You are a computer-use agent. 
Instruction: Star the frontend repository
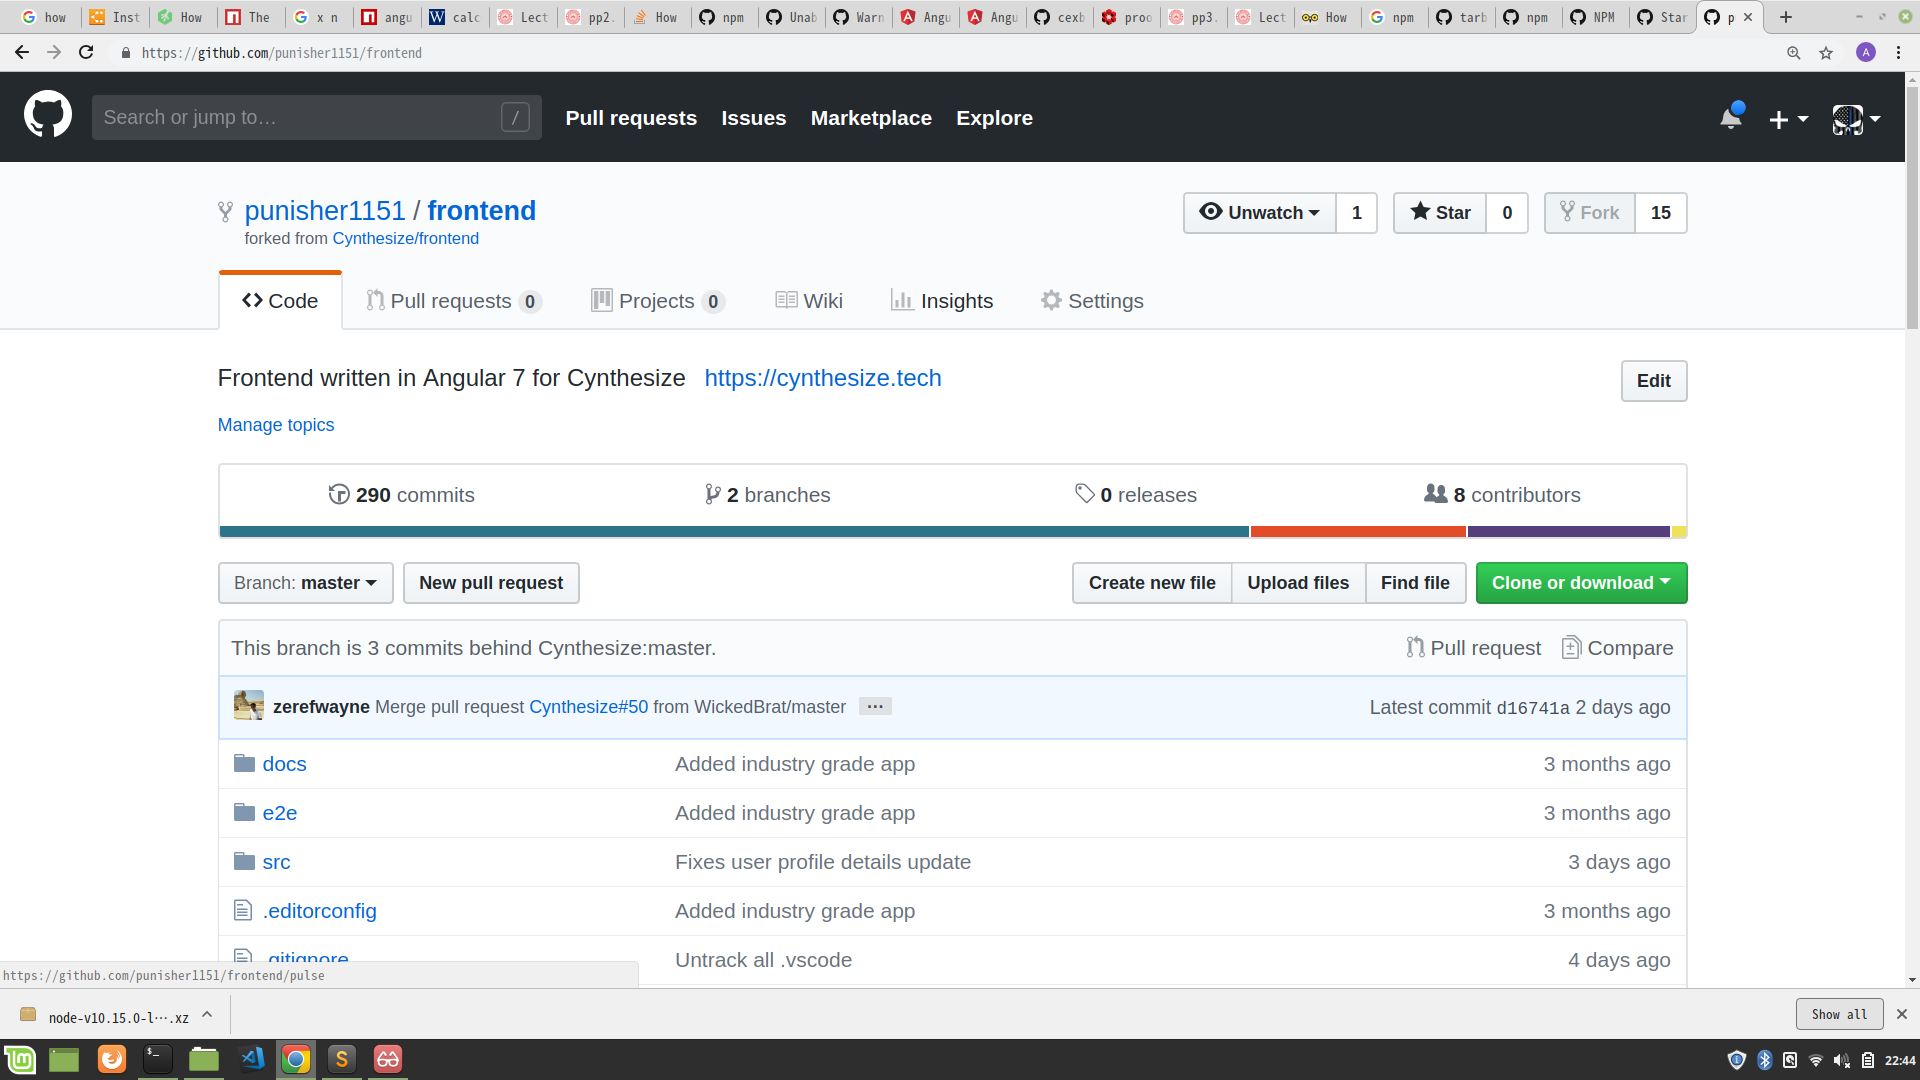(x=1440, y=213)
